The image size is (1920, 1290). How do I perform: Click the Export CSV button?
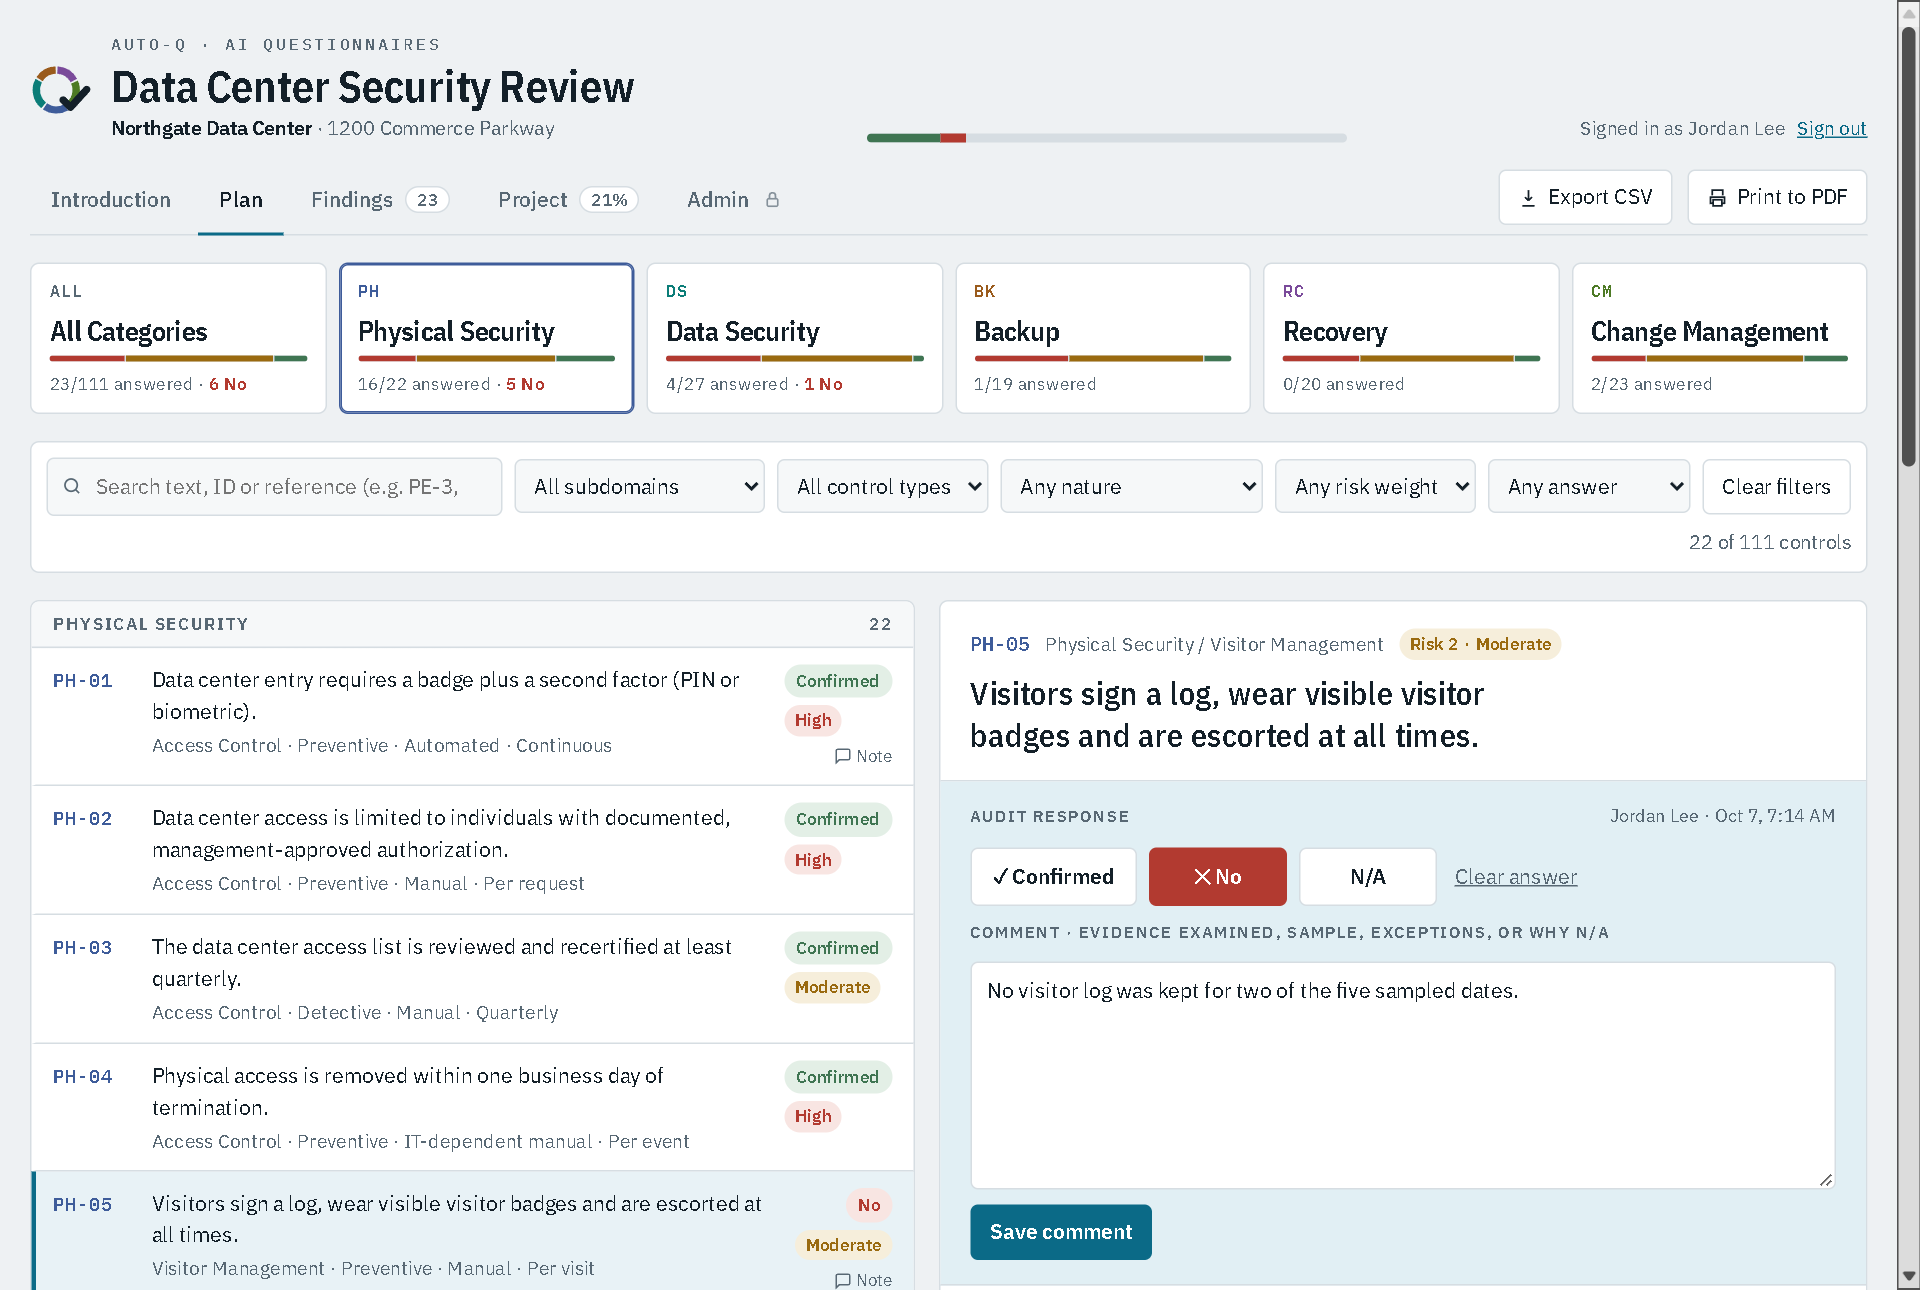tap(1585, 198)
